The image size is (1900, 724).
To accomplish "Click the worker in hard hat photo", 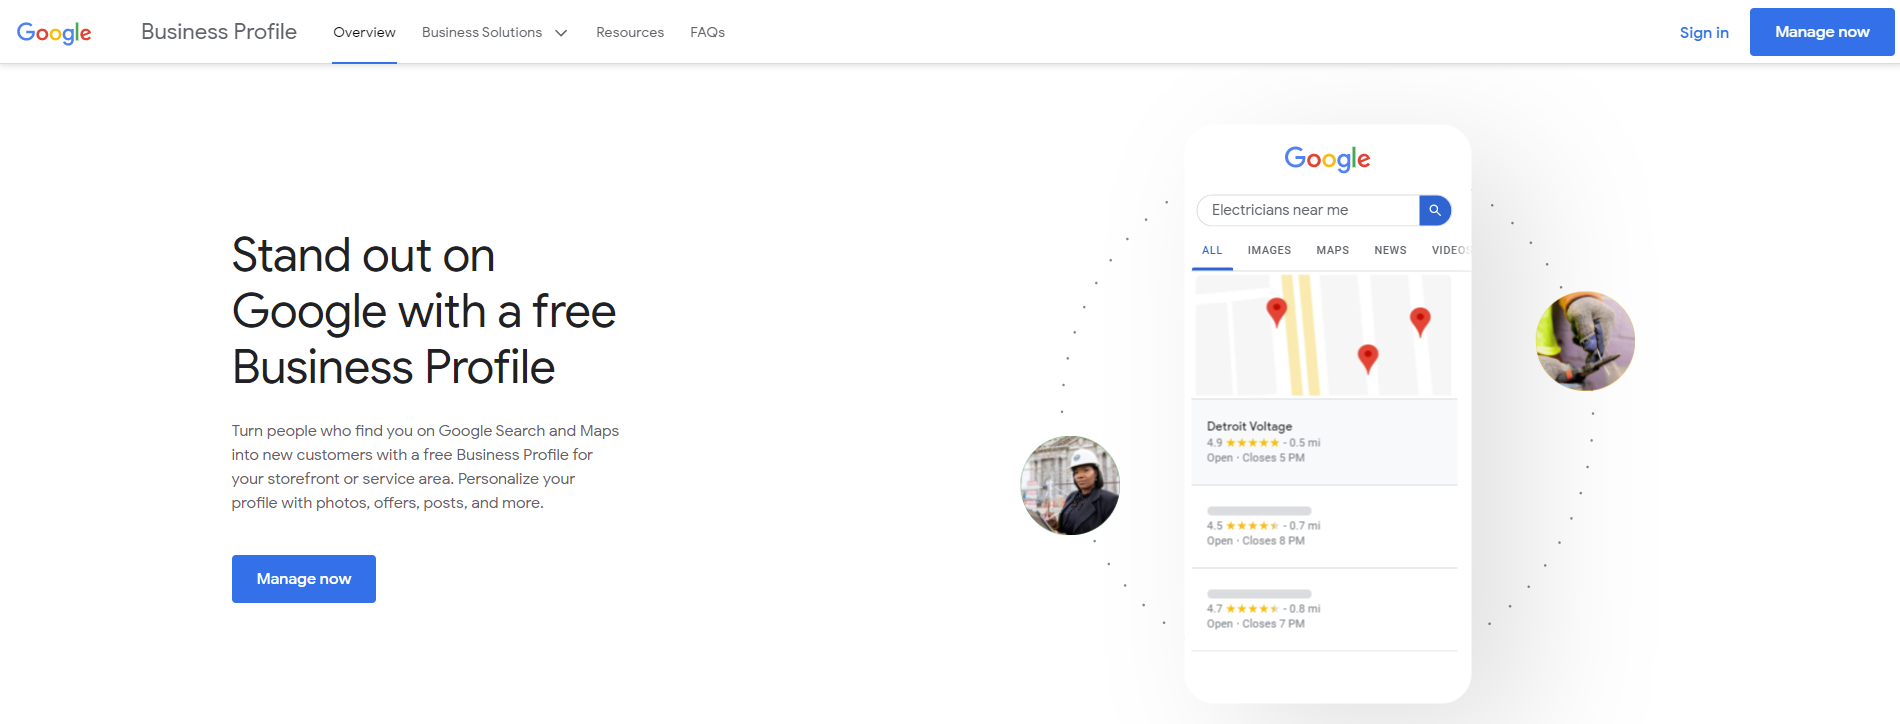I will coord(1070,485).
